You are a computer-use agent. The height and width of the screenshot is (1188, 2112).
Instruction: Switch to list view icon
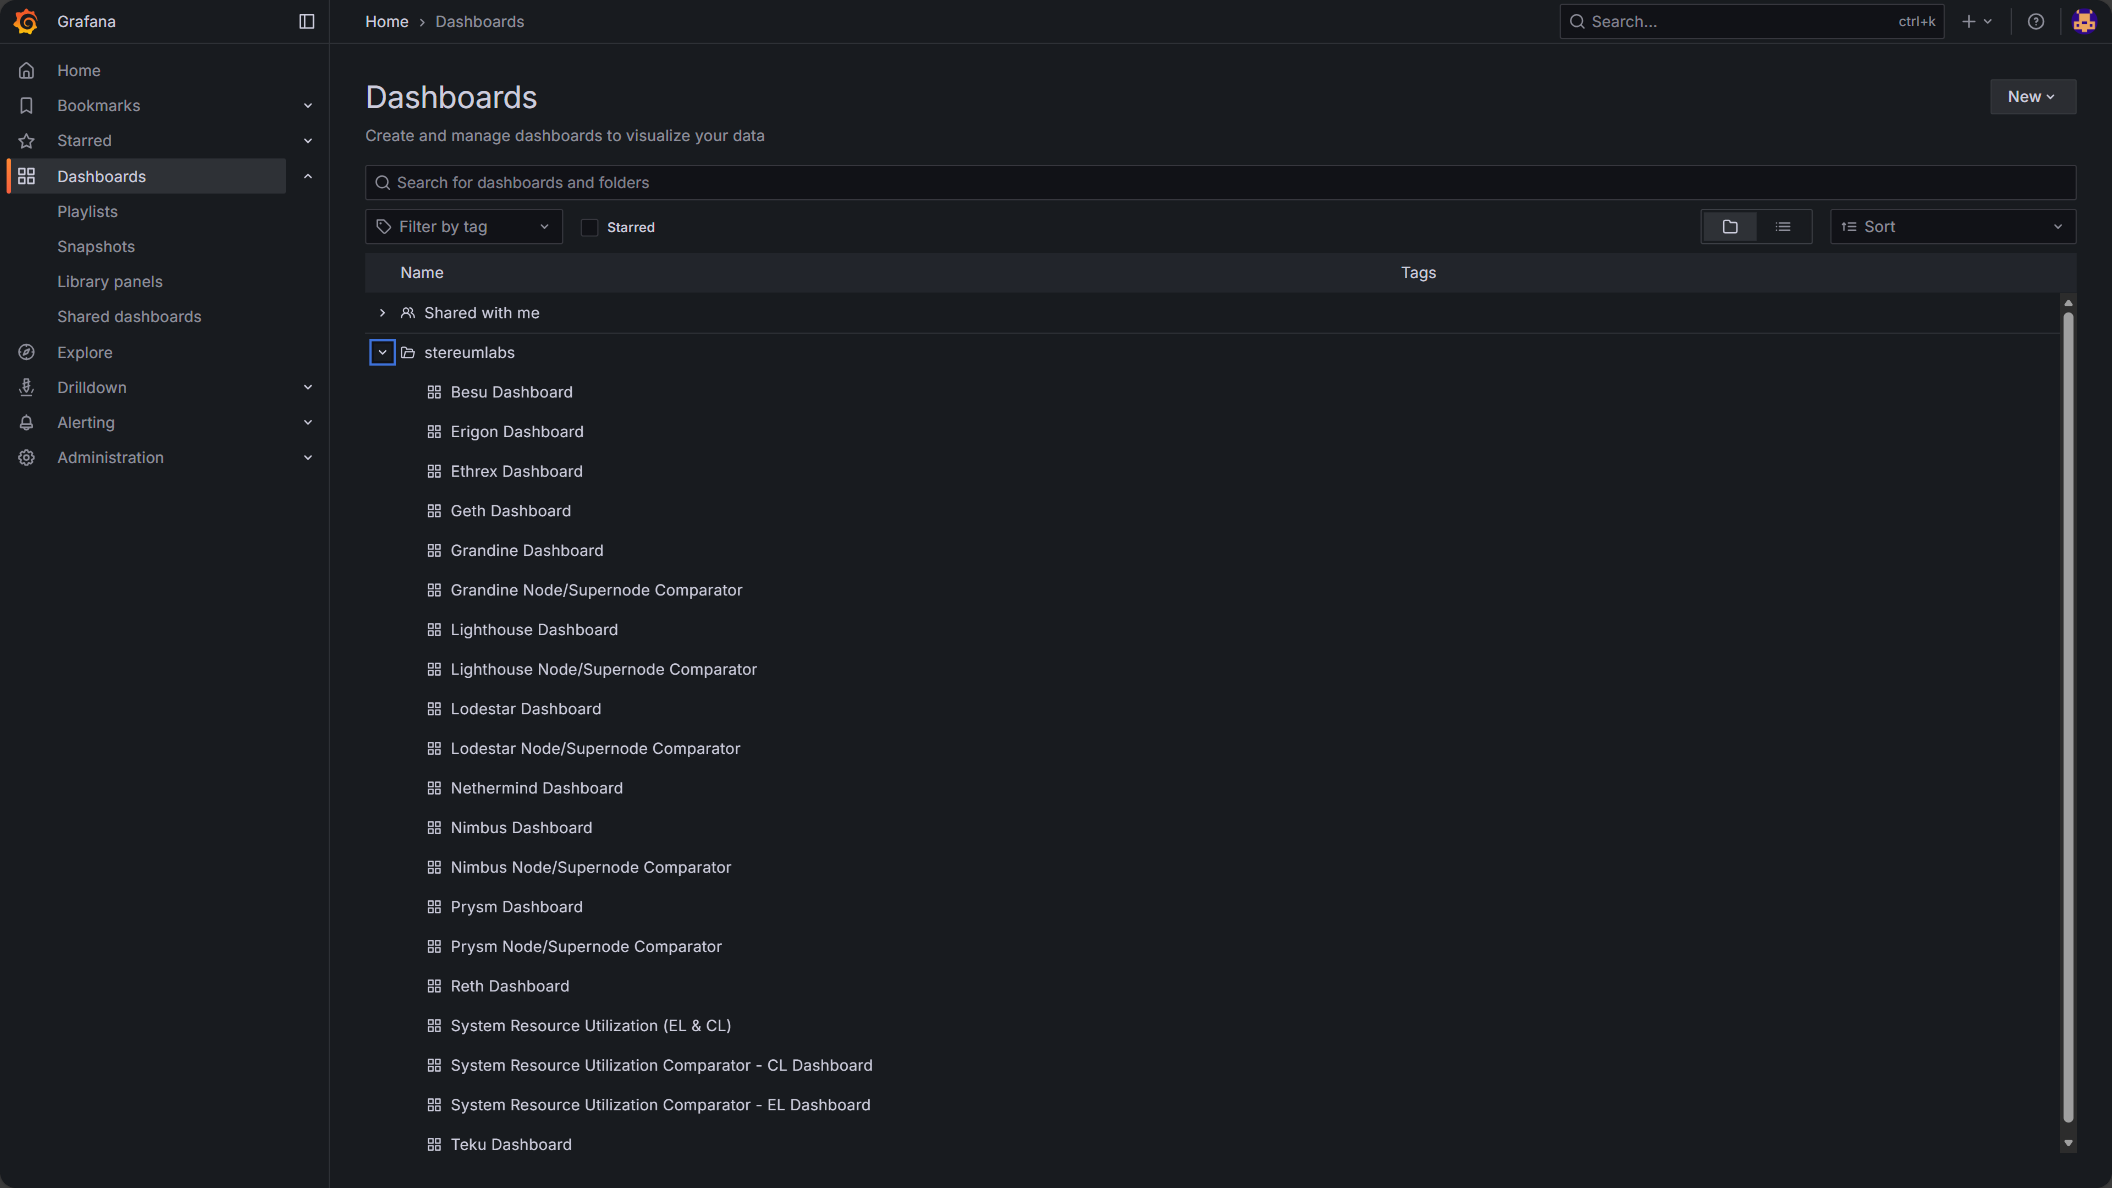(x=1783, y=227)
